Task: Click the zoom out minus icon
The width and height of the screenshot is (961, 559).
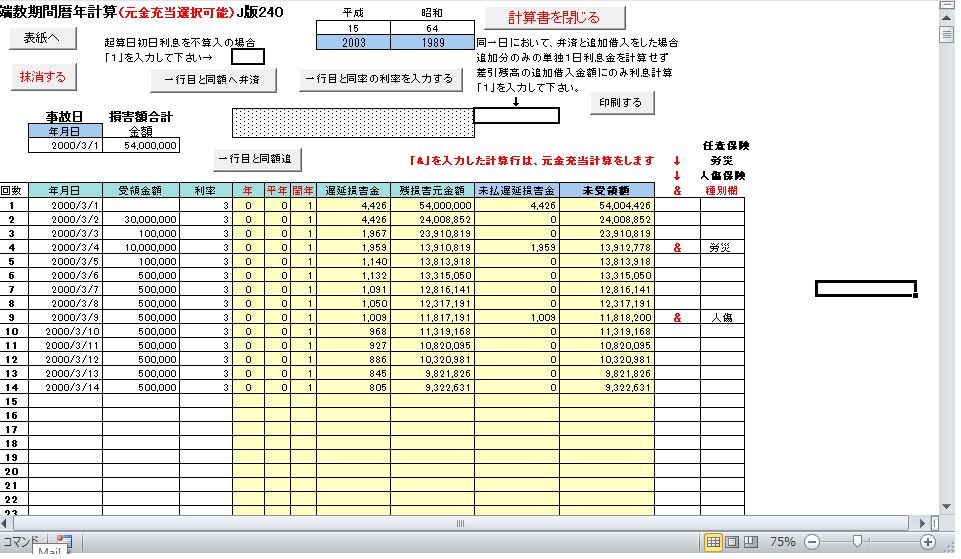Action: click(812, 542)
